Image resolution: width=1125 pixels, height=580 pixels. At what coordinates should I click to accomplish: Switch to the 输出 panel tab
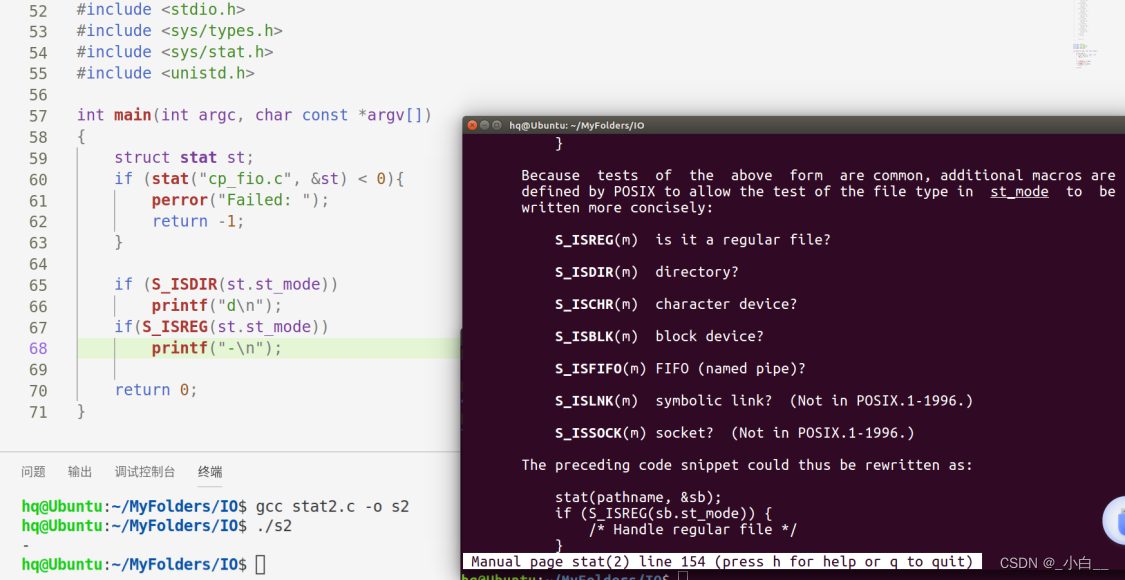click(80, 472)
